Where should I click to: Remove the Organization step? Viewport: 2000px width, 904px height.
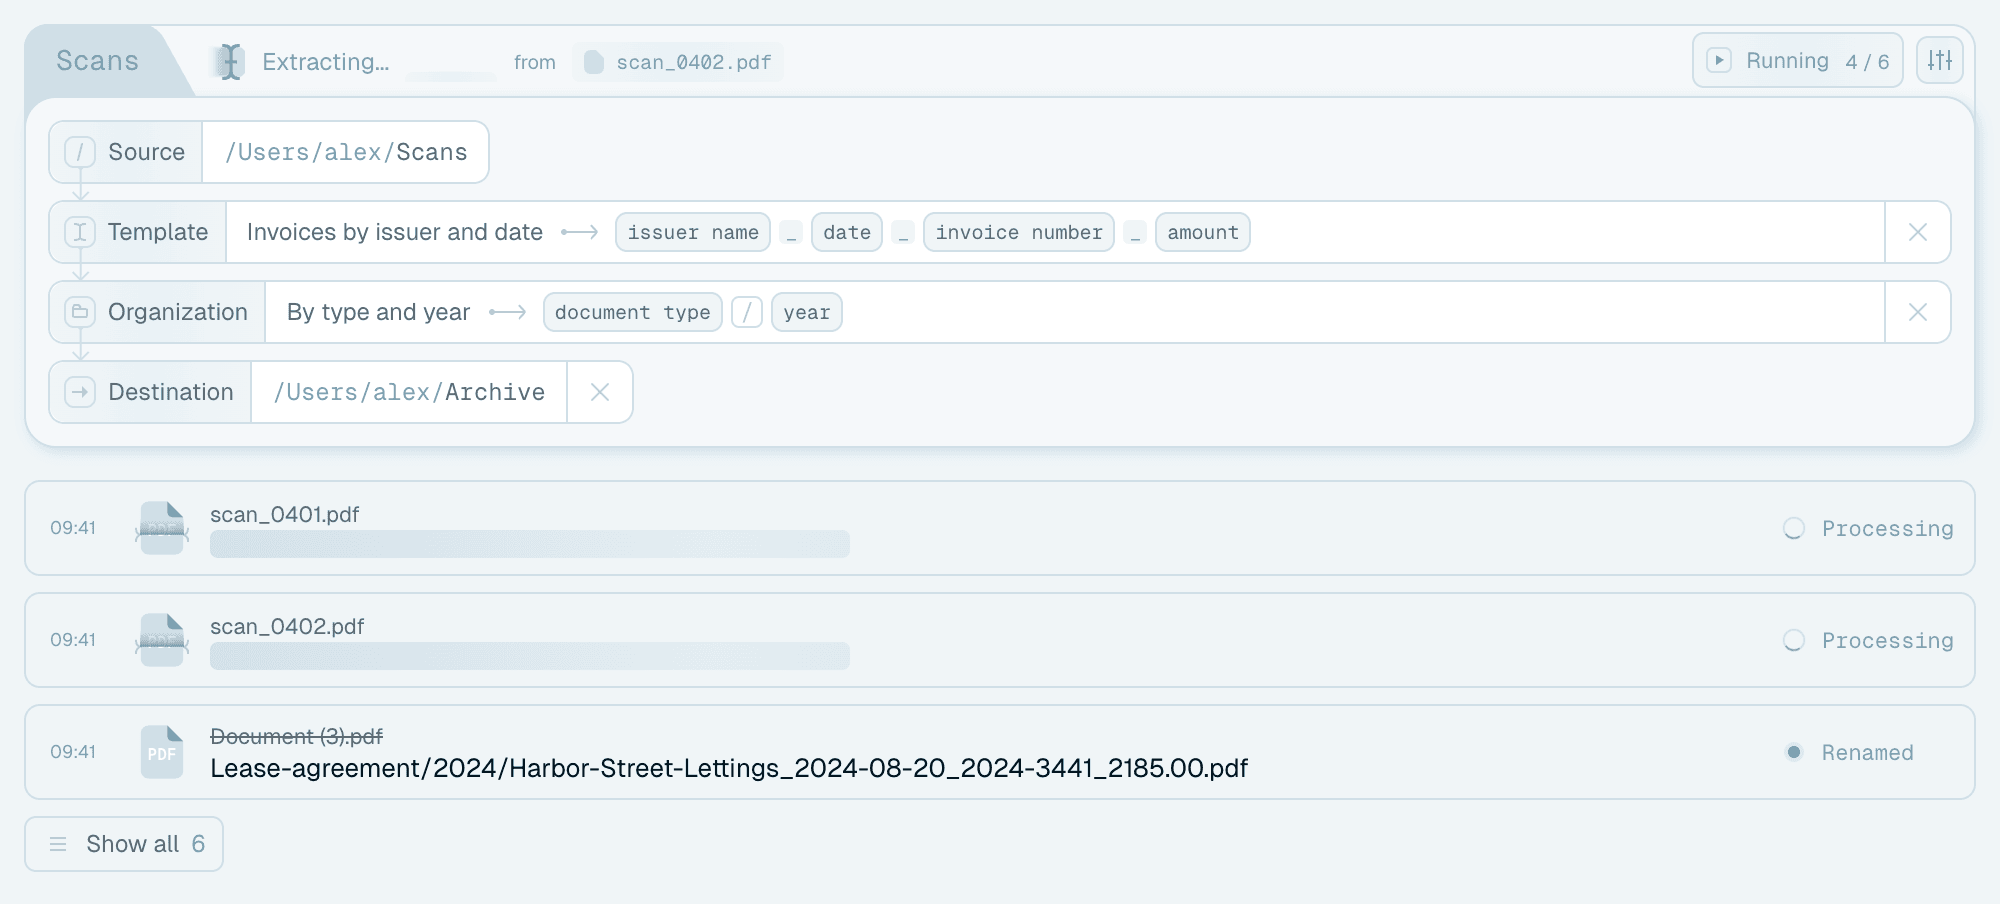(x=1918, y=312)
